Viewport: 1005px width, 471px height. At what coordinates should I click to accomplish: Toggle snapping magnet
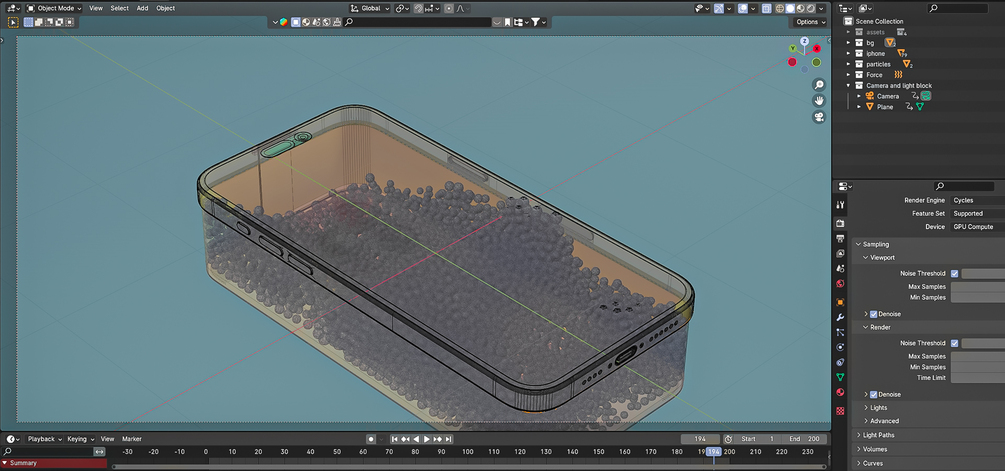coord(418,8)
